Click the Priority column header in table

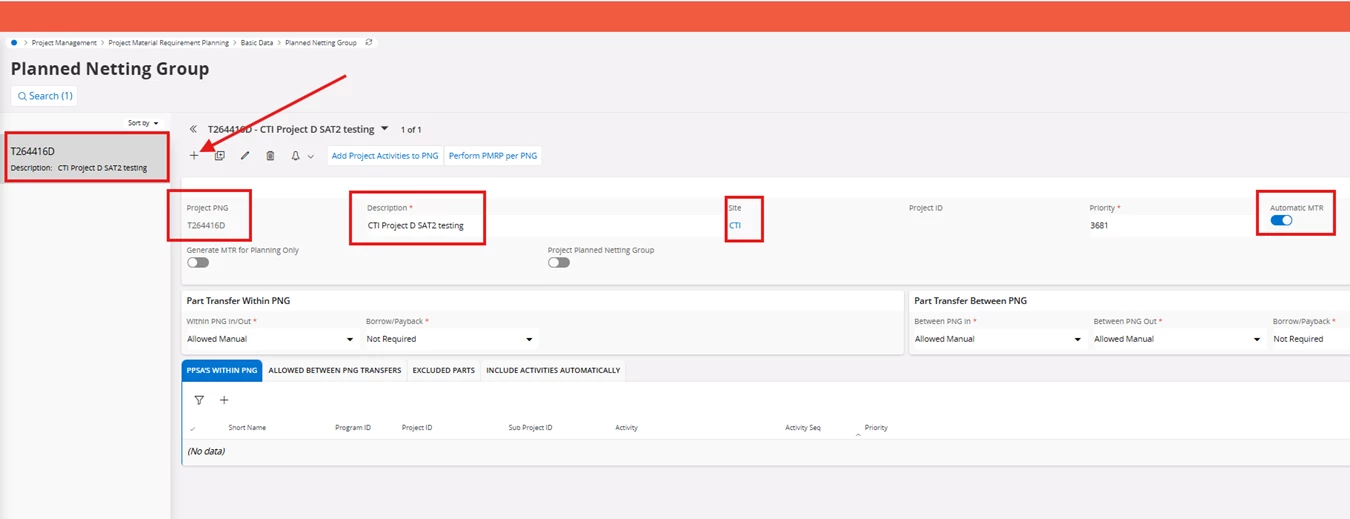coord(876,428)
